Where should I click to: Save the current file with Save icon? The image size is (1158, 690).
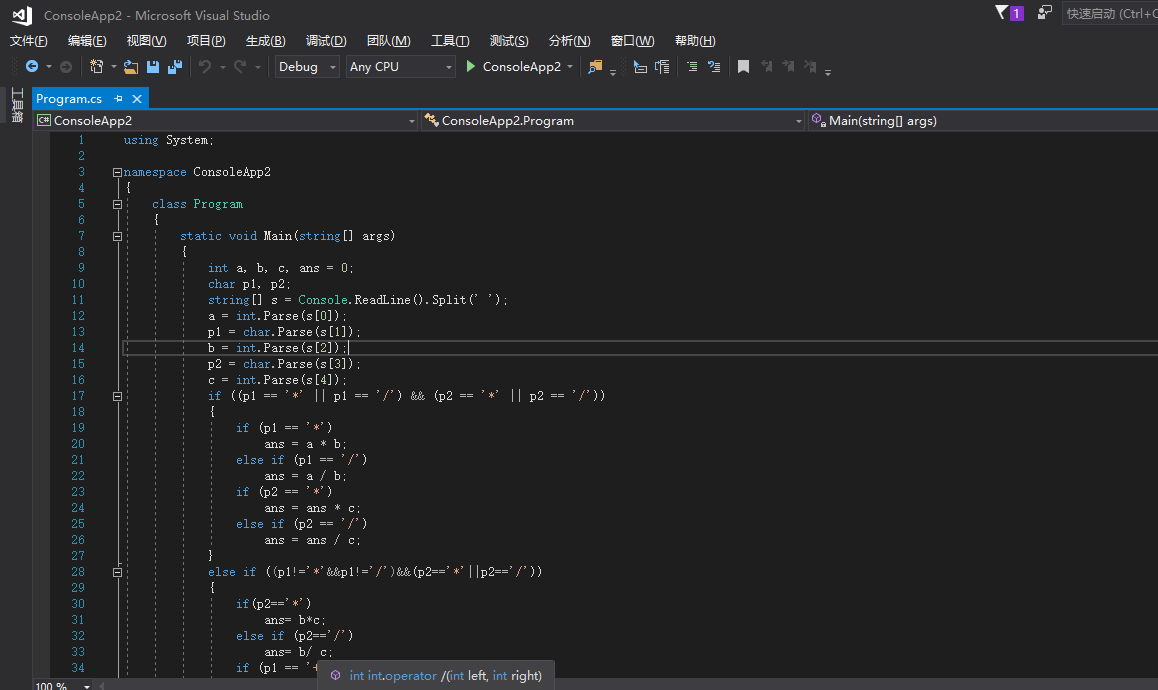click(x=153, y=67)
